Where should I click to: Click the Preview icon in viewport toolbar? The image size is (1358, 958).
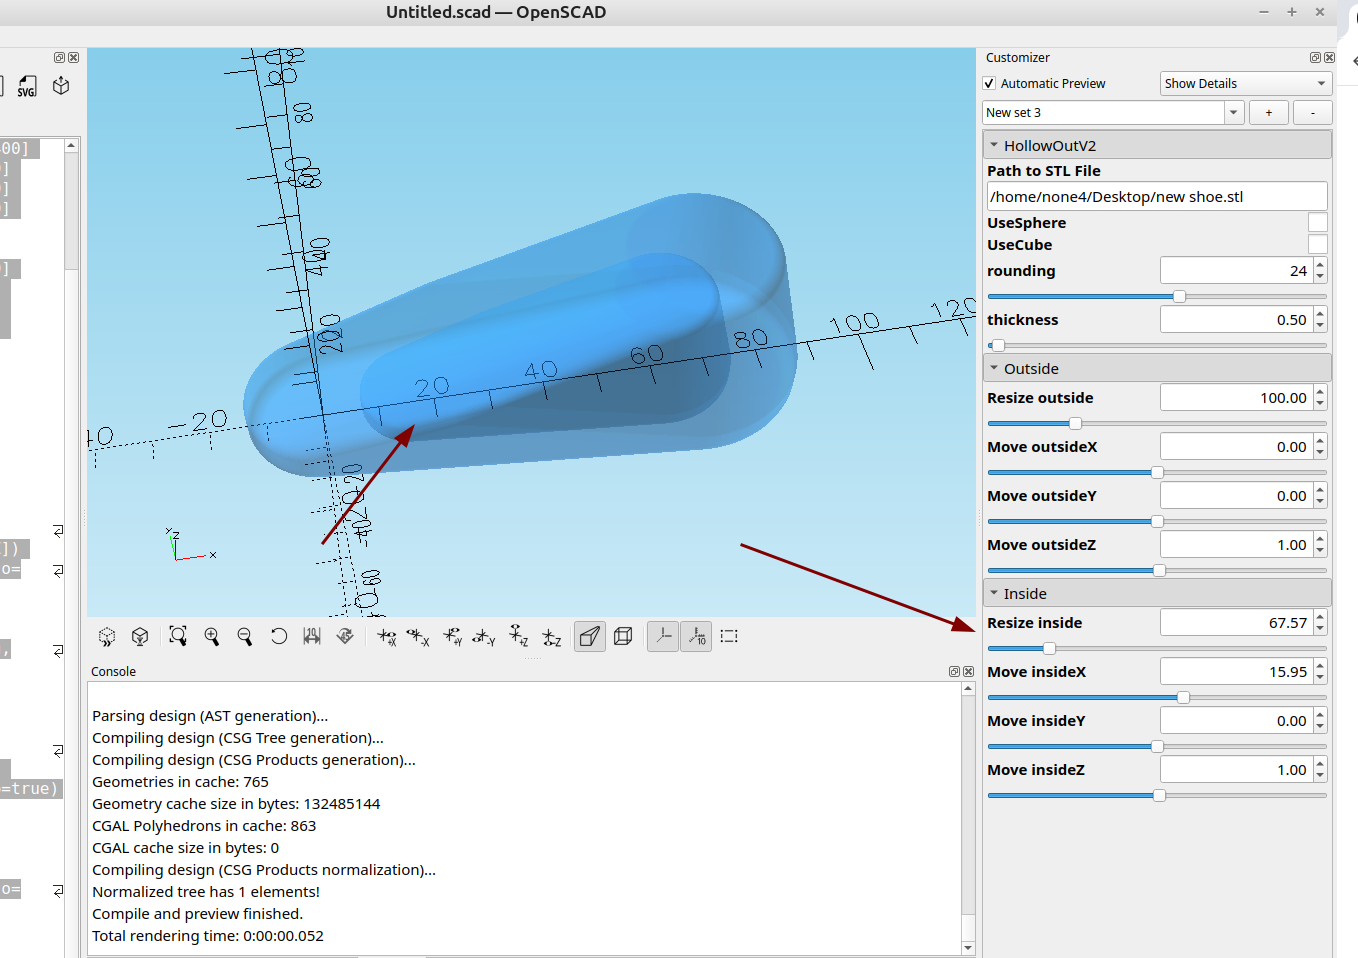coord(107,636)
